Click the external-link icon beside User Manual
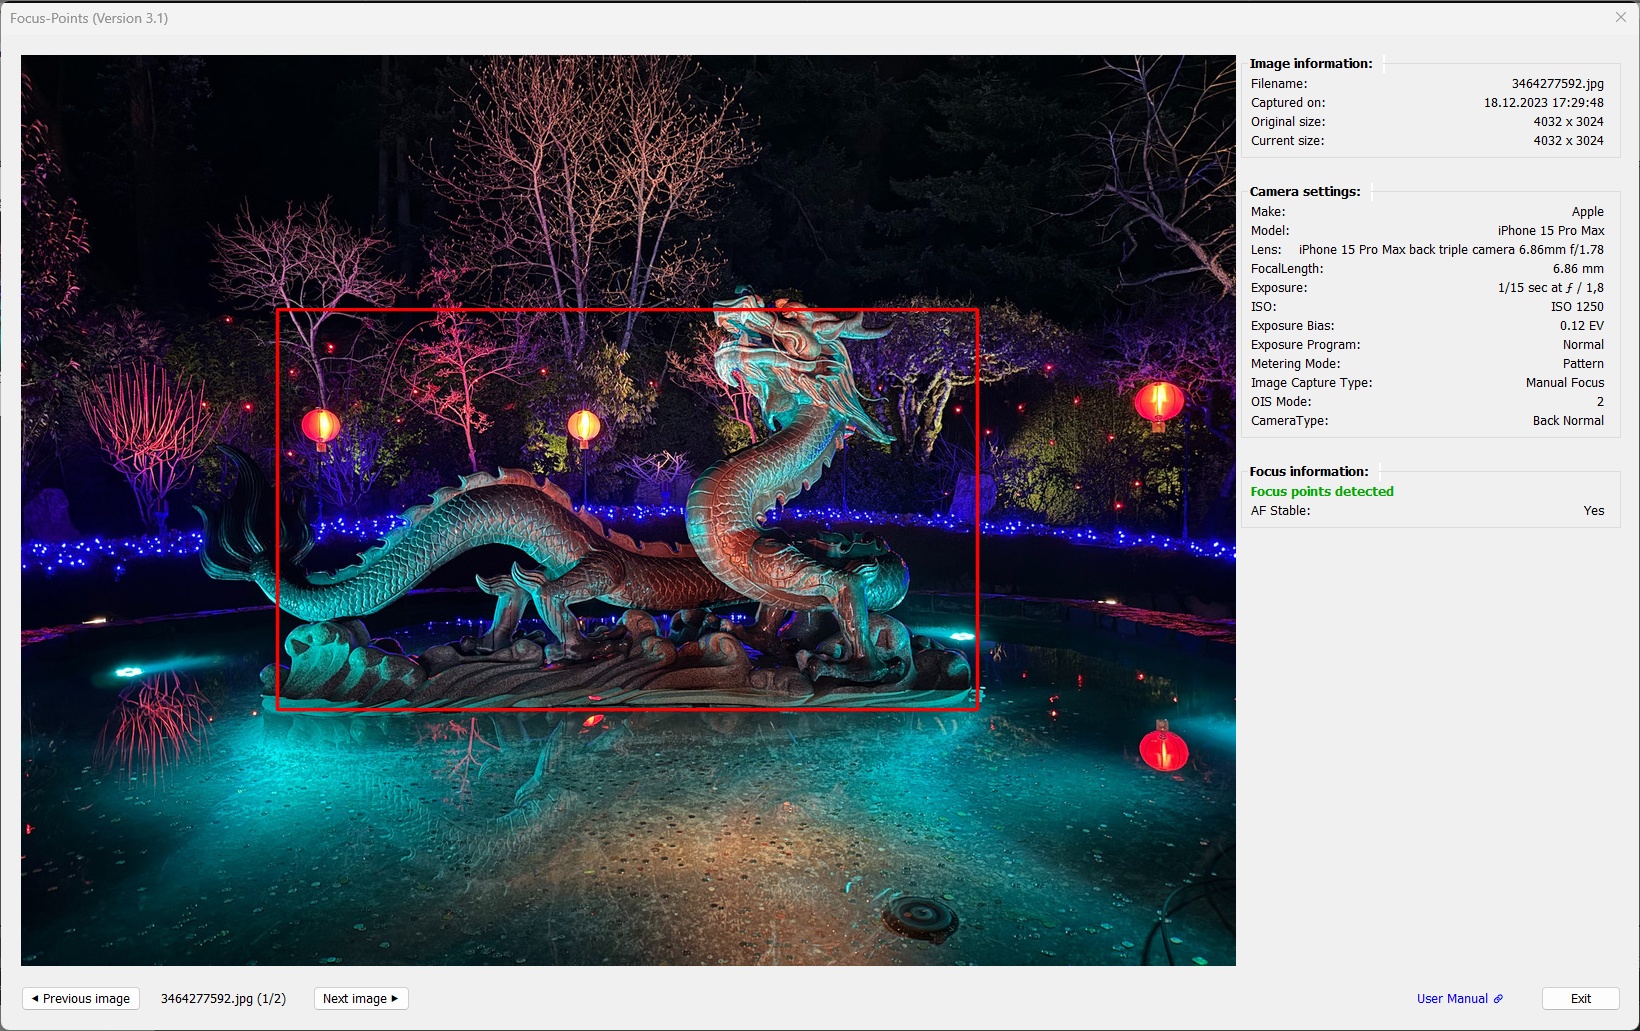1640x1031 pixels. click(1498, 999)
